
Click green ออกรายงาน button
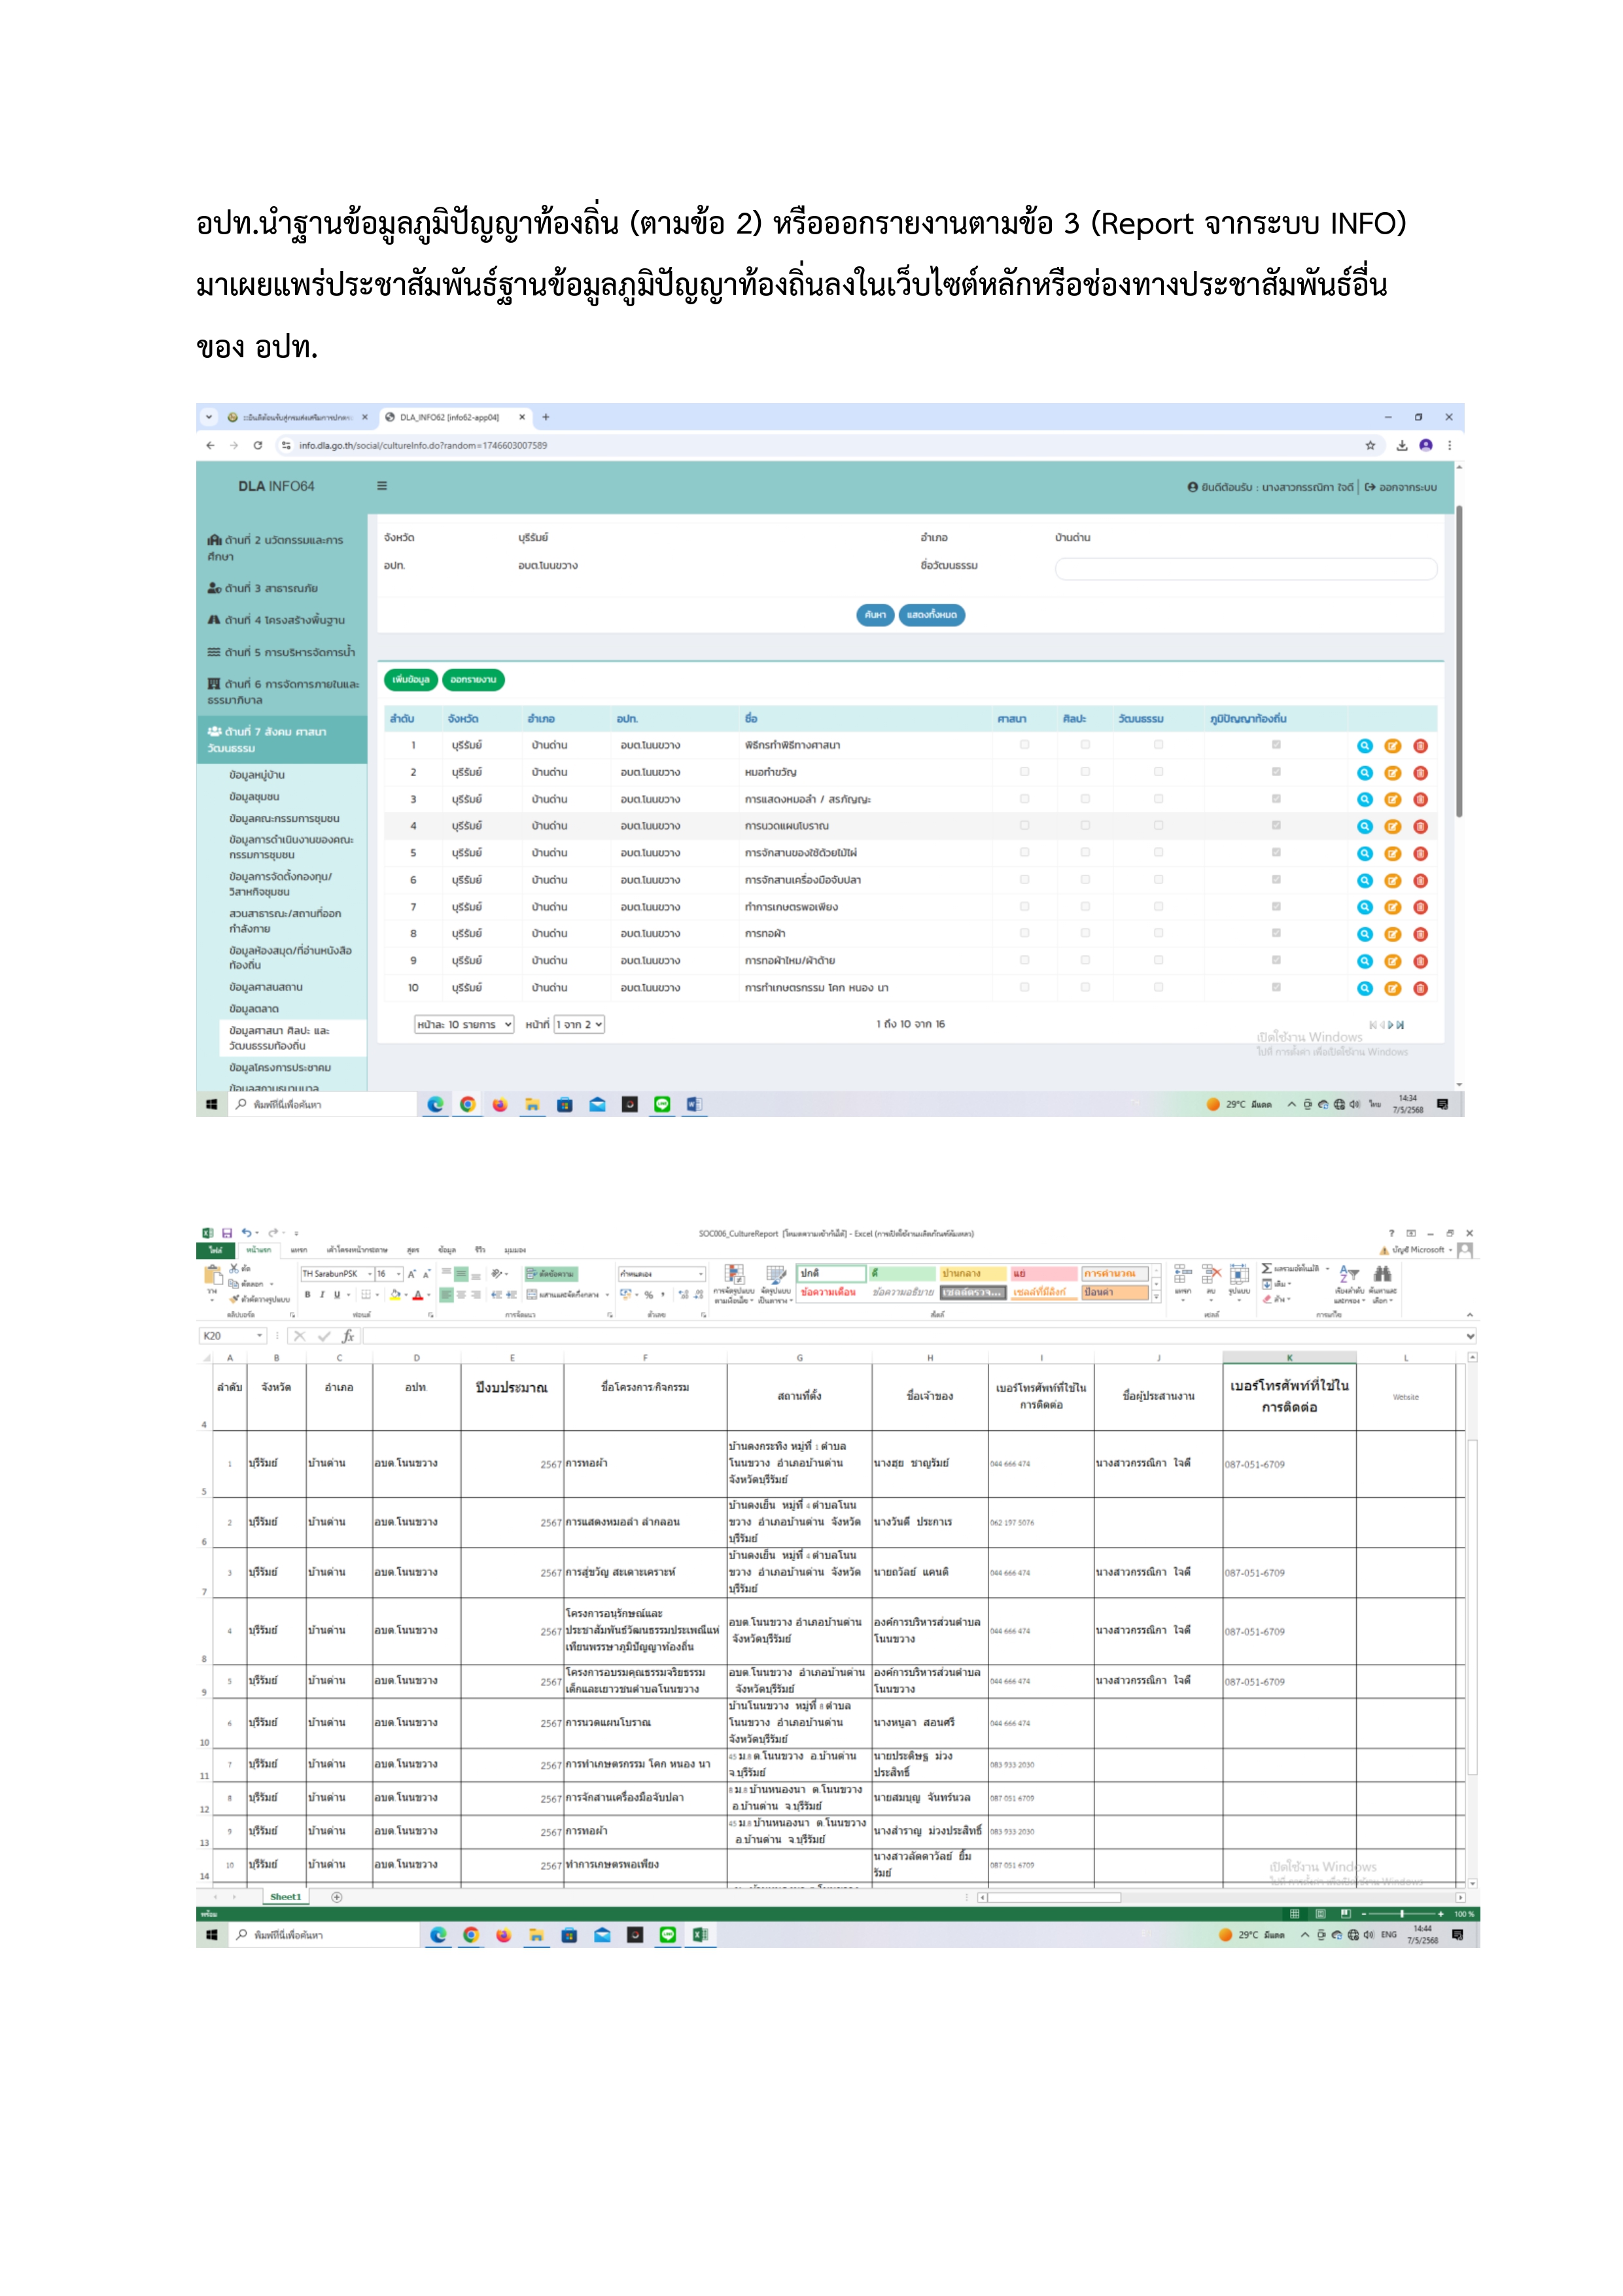pos(473,680)
